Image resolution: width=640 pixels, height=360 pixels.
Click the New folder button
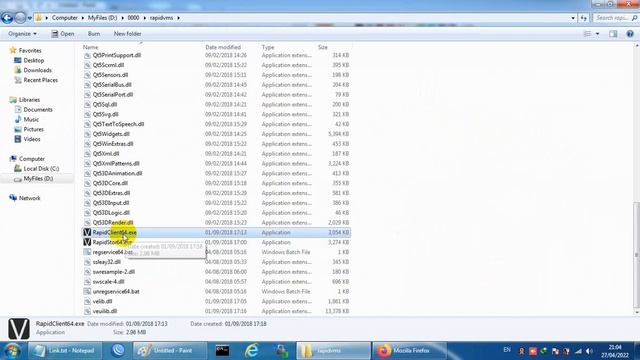(127, 34)
